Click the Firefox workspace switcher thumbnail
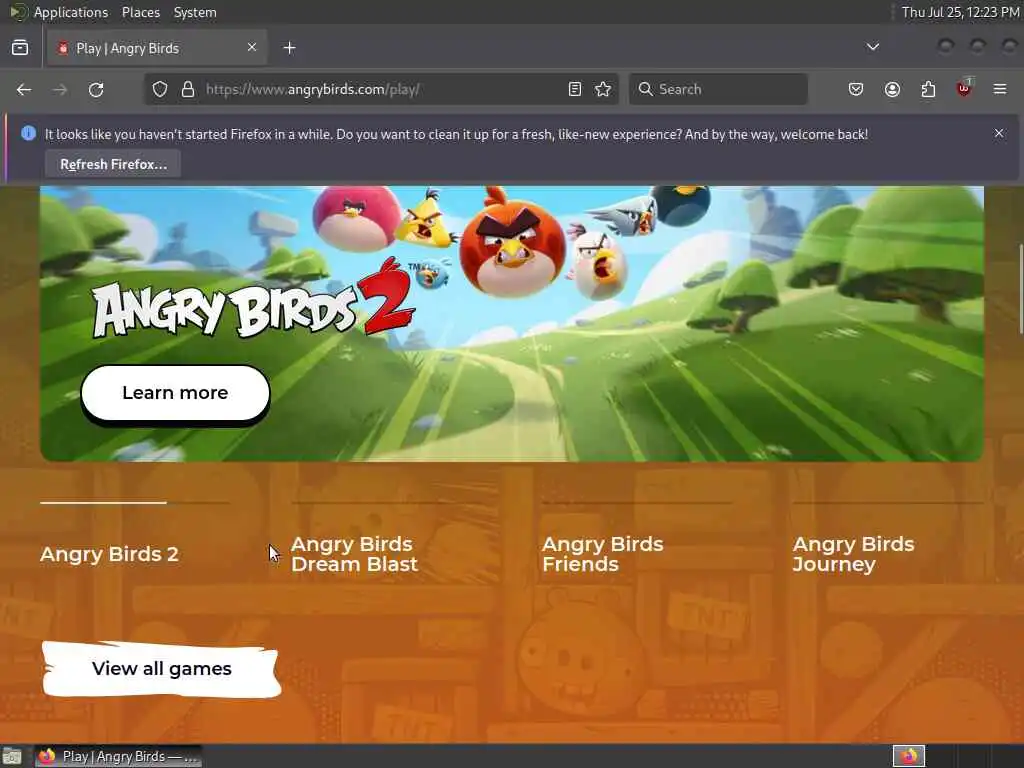 coord(909,756)
